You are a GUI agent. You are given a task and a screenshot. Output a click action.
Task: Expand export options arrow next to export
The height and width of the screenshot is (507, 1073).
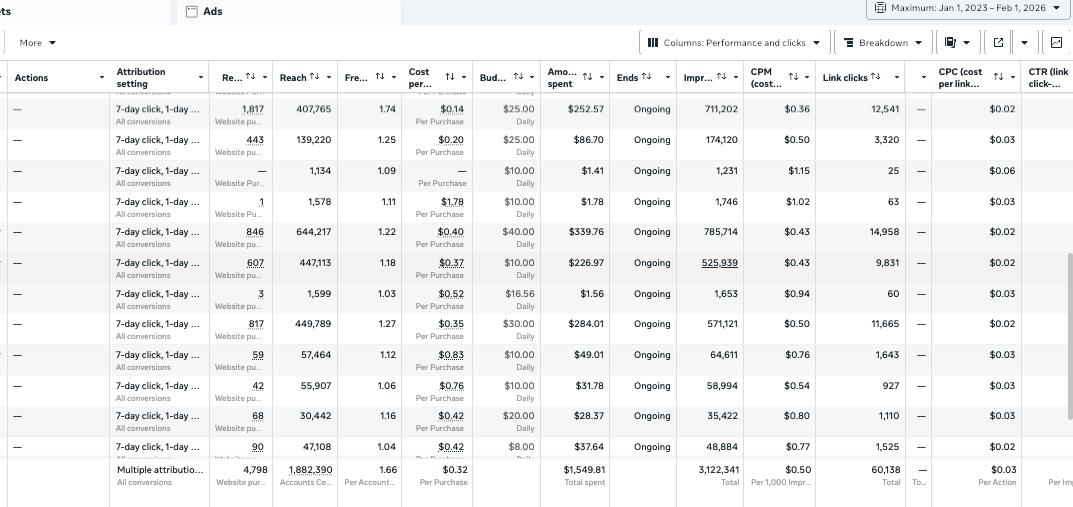1024,43
